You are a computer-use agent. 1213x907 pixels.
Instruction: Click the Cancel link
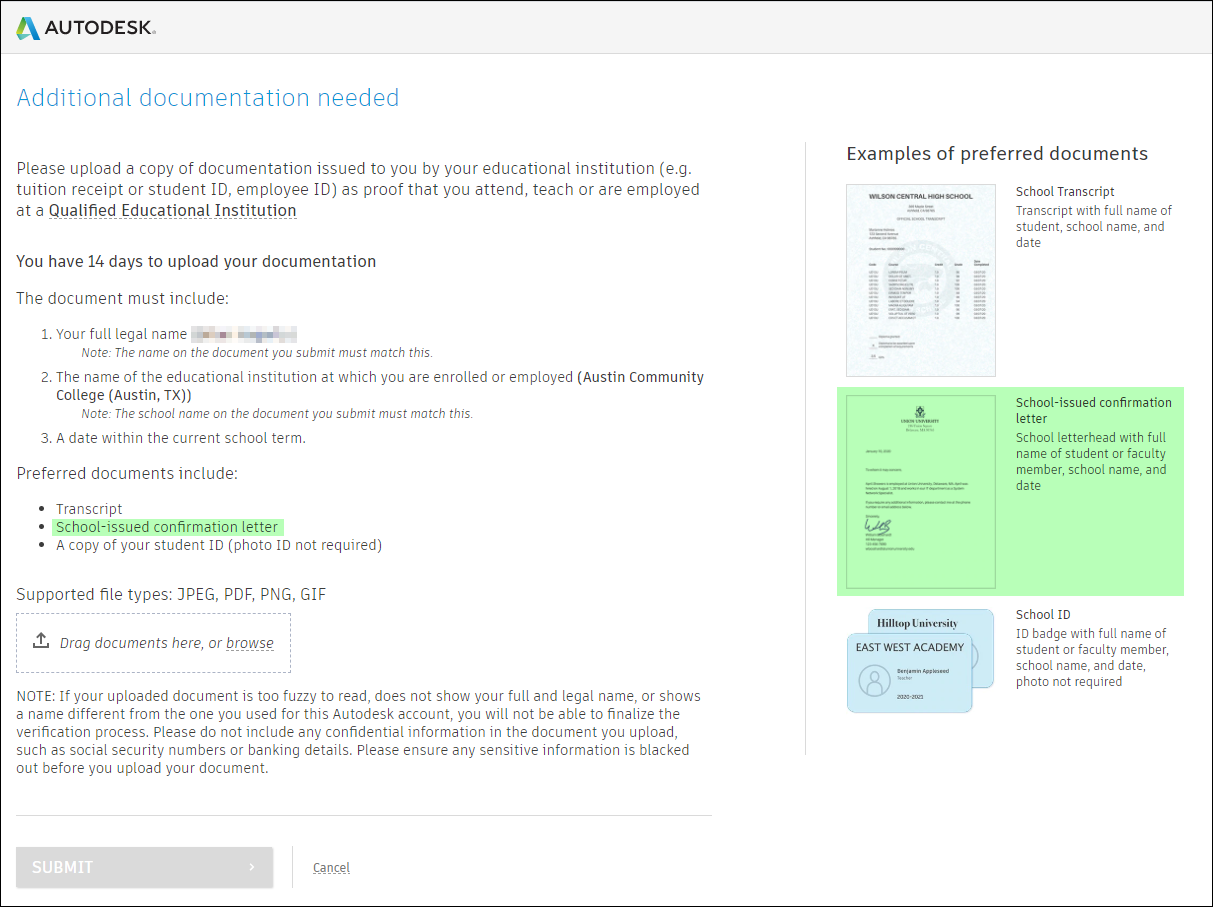pos(331,868)
